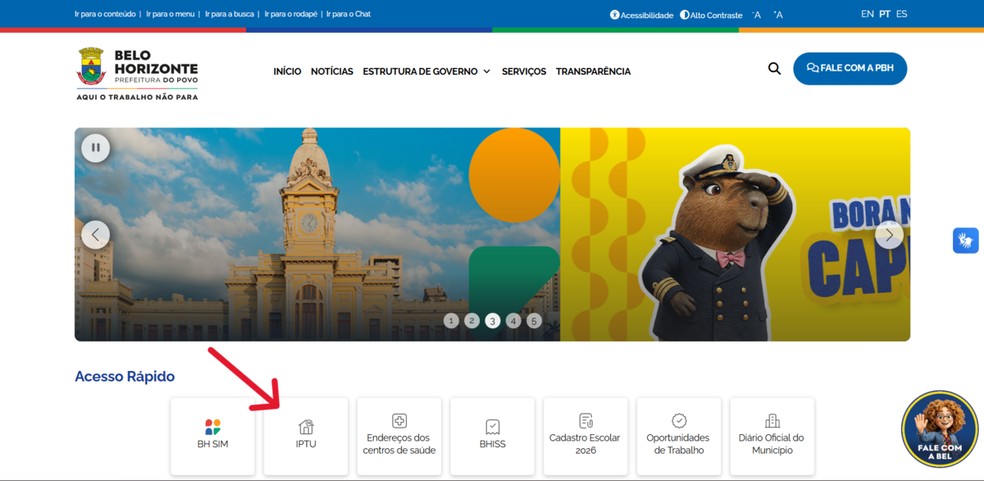Increase font size with the A+ control
The width and height of the screenshot is (984, 481).
(778, 14)
